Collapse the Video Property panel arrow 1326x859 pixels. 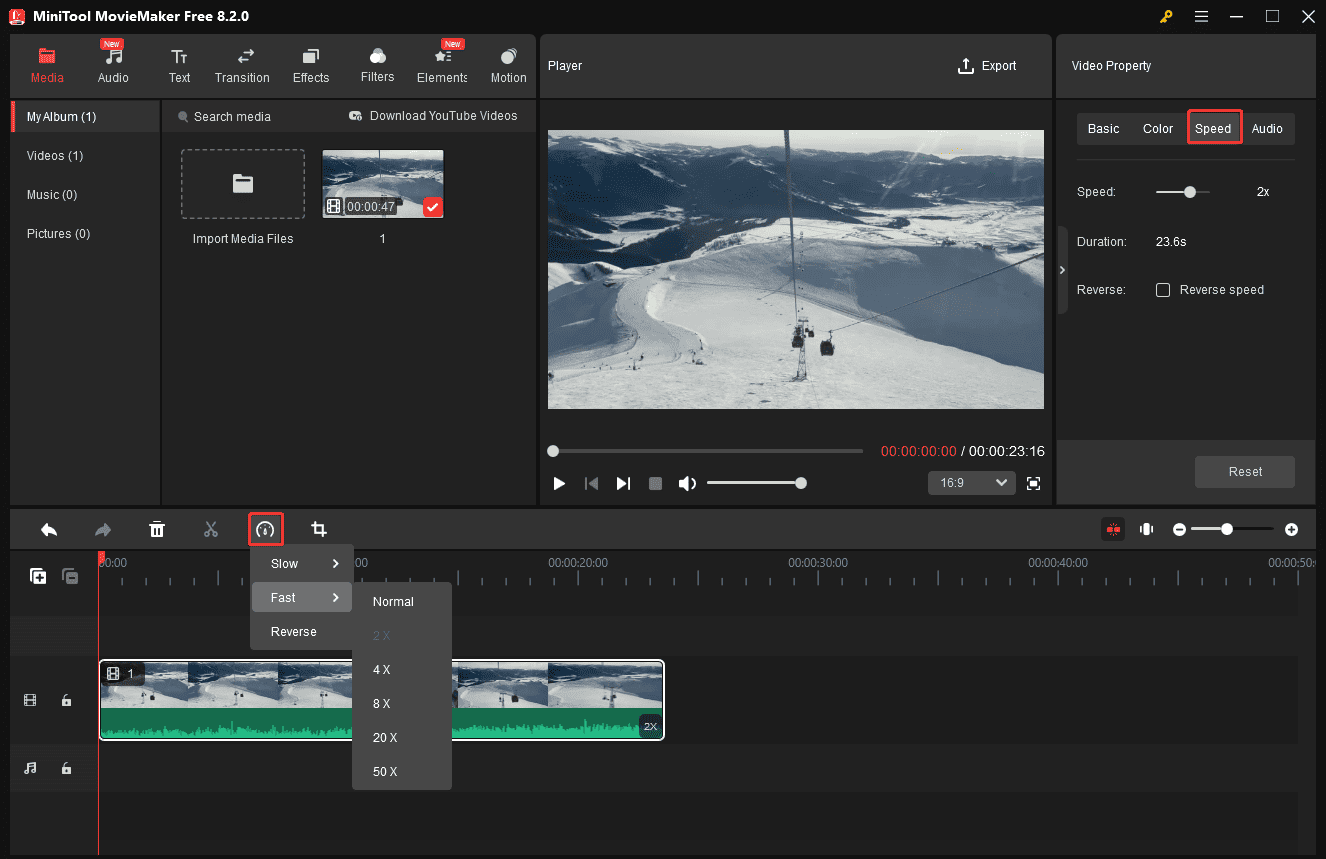pos(1062,270)
